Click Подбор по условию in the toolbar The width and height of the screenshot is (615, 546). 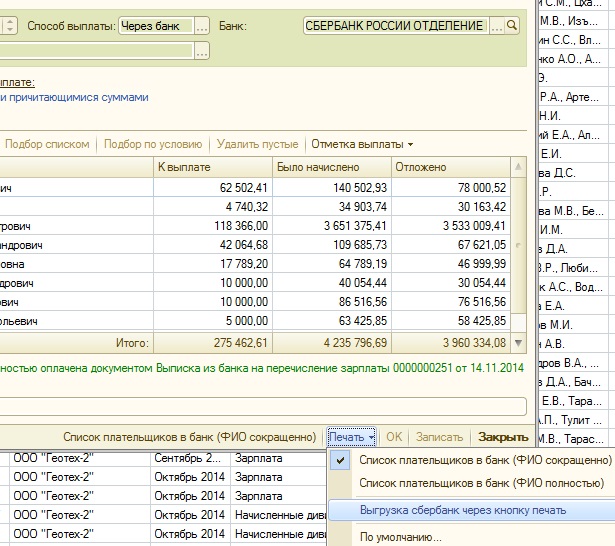[x=153, y=144]
